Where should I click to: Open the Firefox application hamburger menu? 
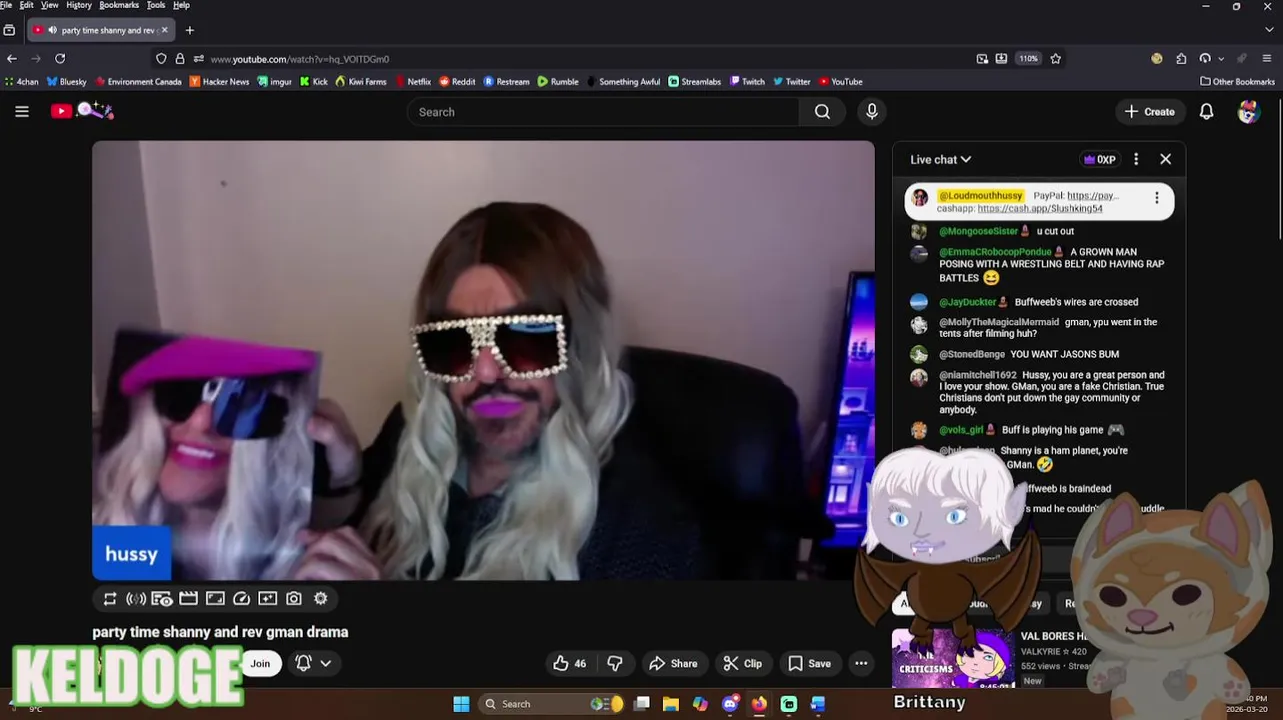tap(1267, 59)
